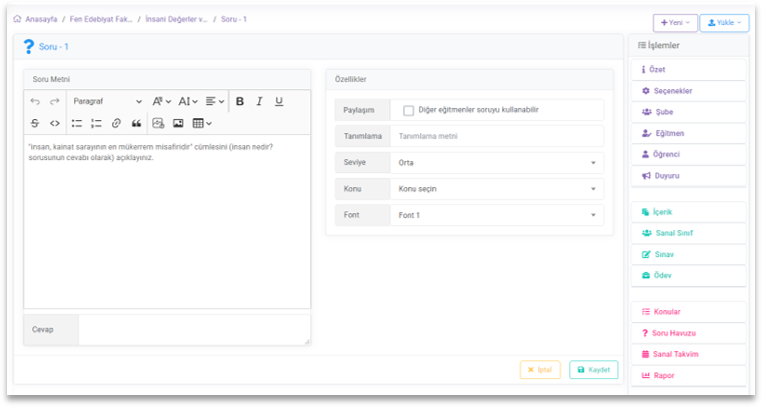Image resolution: width=762 pixels, height=407 pixels.
Task: Enable 'Diğer eğitmenler soruyu kullanabilir' checkbox
Action: point(408,110)
